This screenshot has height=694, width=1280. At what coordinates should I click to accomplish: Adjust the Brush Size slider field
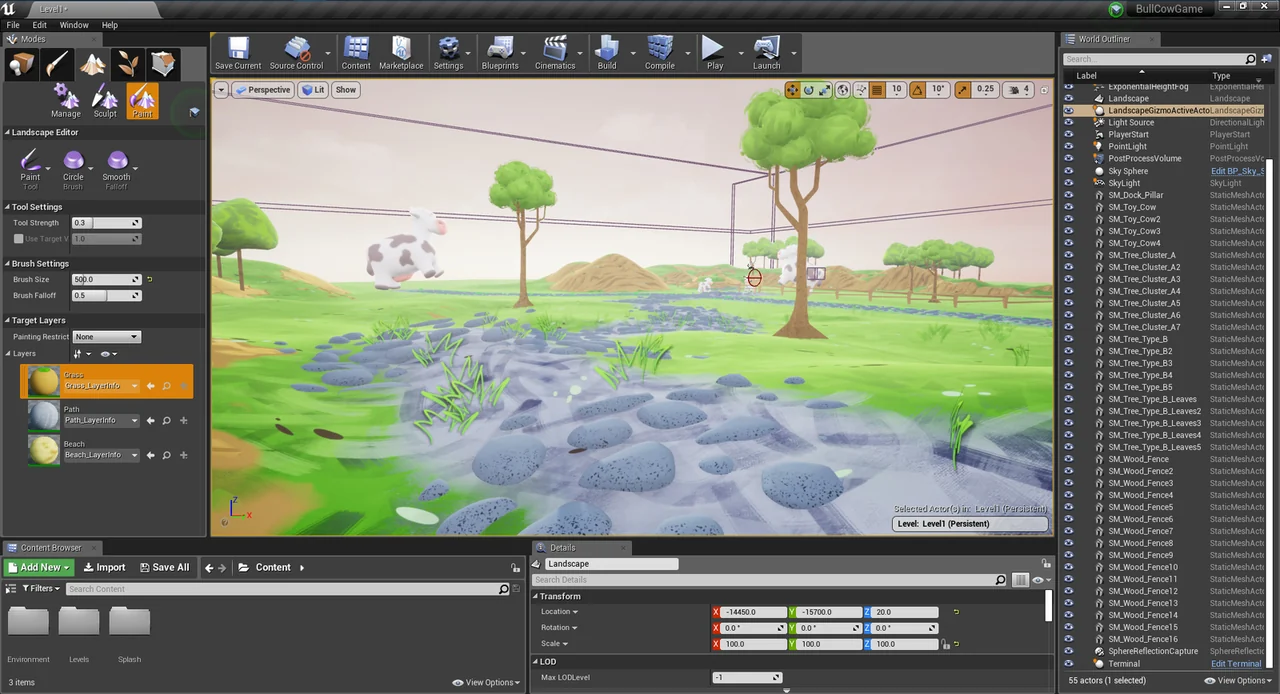pos(106,280)
